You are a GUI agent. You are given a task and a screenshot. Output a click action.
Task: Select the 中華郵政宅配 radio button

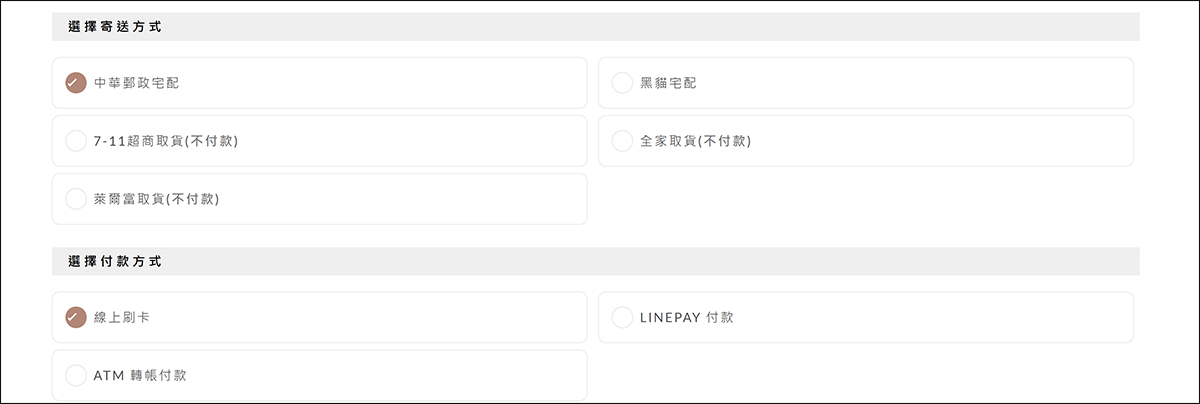click(x=75, y=83)
